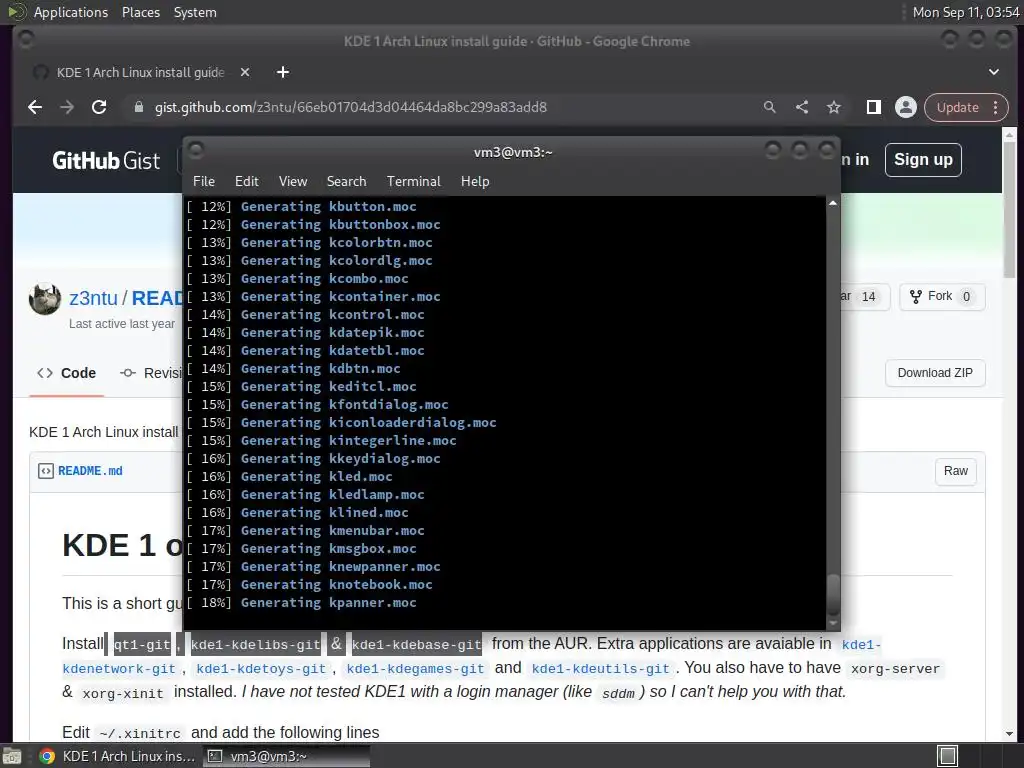Switch to vm3@vm3 terminal taskbar entry
The width and height of the screenshot is (1024, 768).
tap(285, 756)
